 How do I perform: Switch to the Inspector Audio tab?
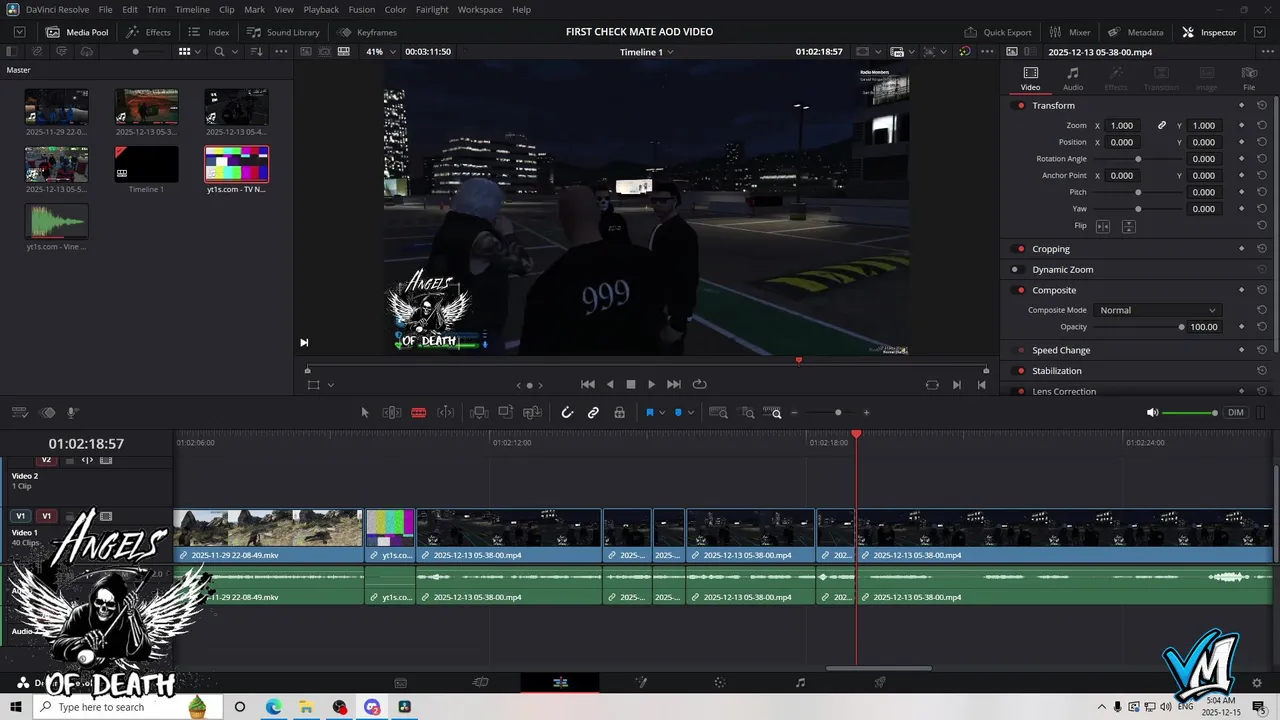(x=1072, y=79)
